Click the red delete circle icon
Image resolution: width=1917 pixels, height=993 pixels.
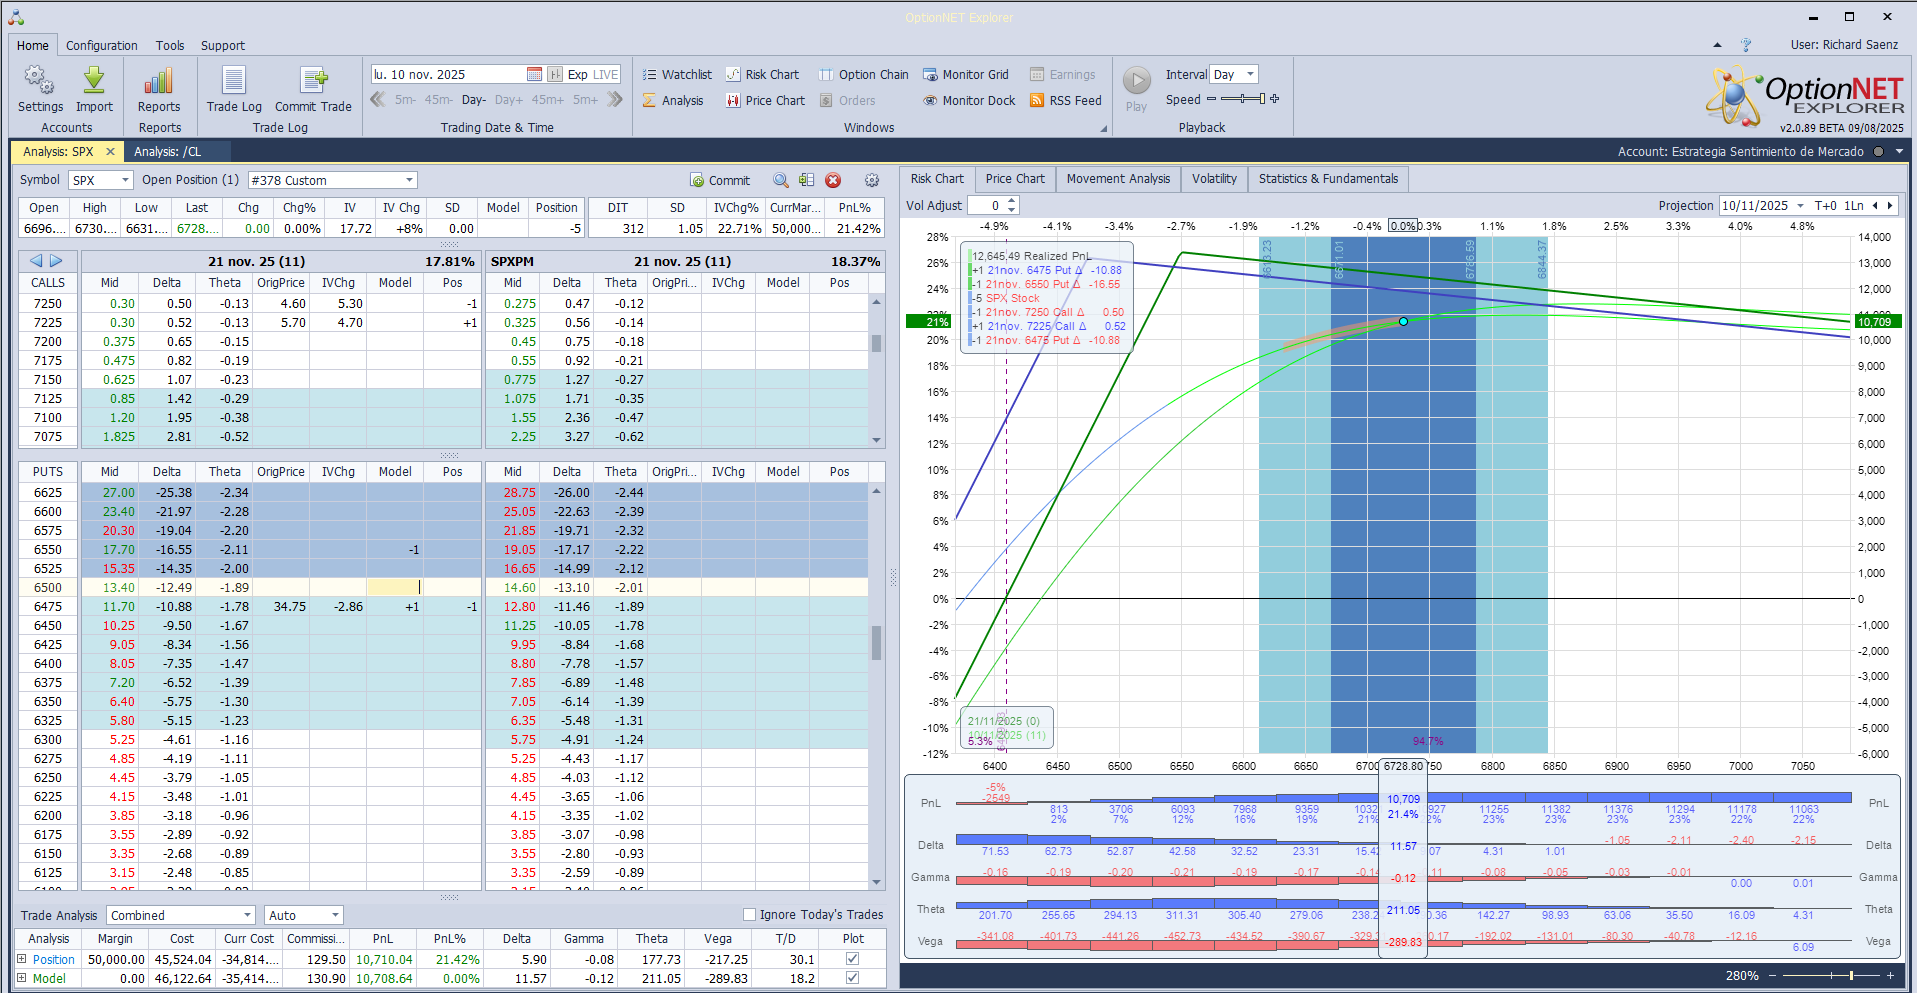[x=833, y=180]
